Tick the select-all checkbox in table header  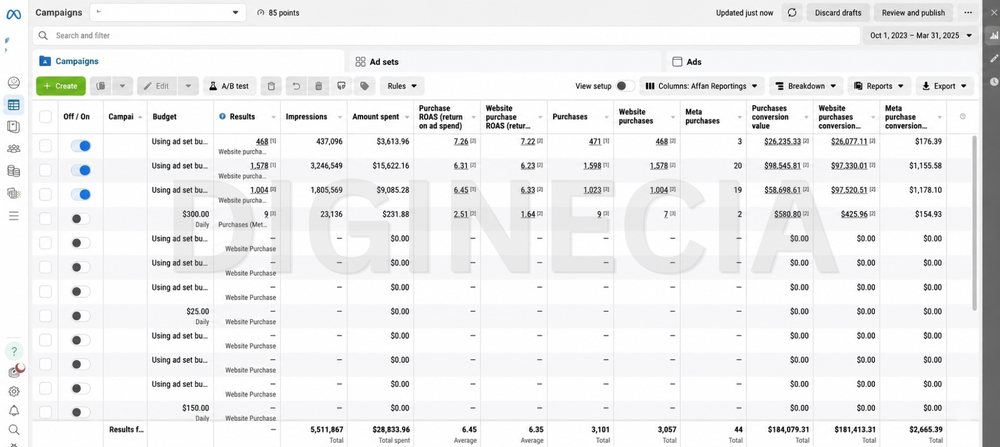click(x=45, y=117)
